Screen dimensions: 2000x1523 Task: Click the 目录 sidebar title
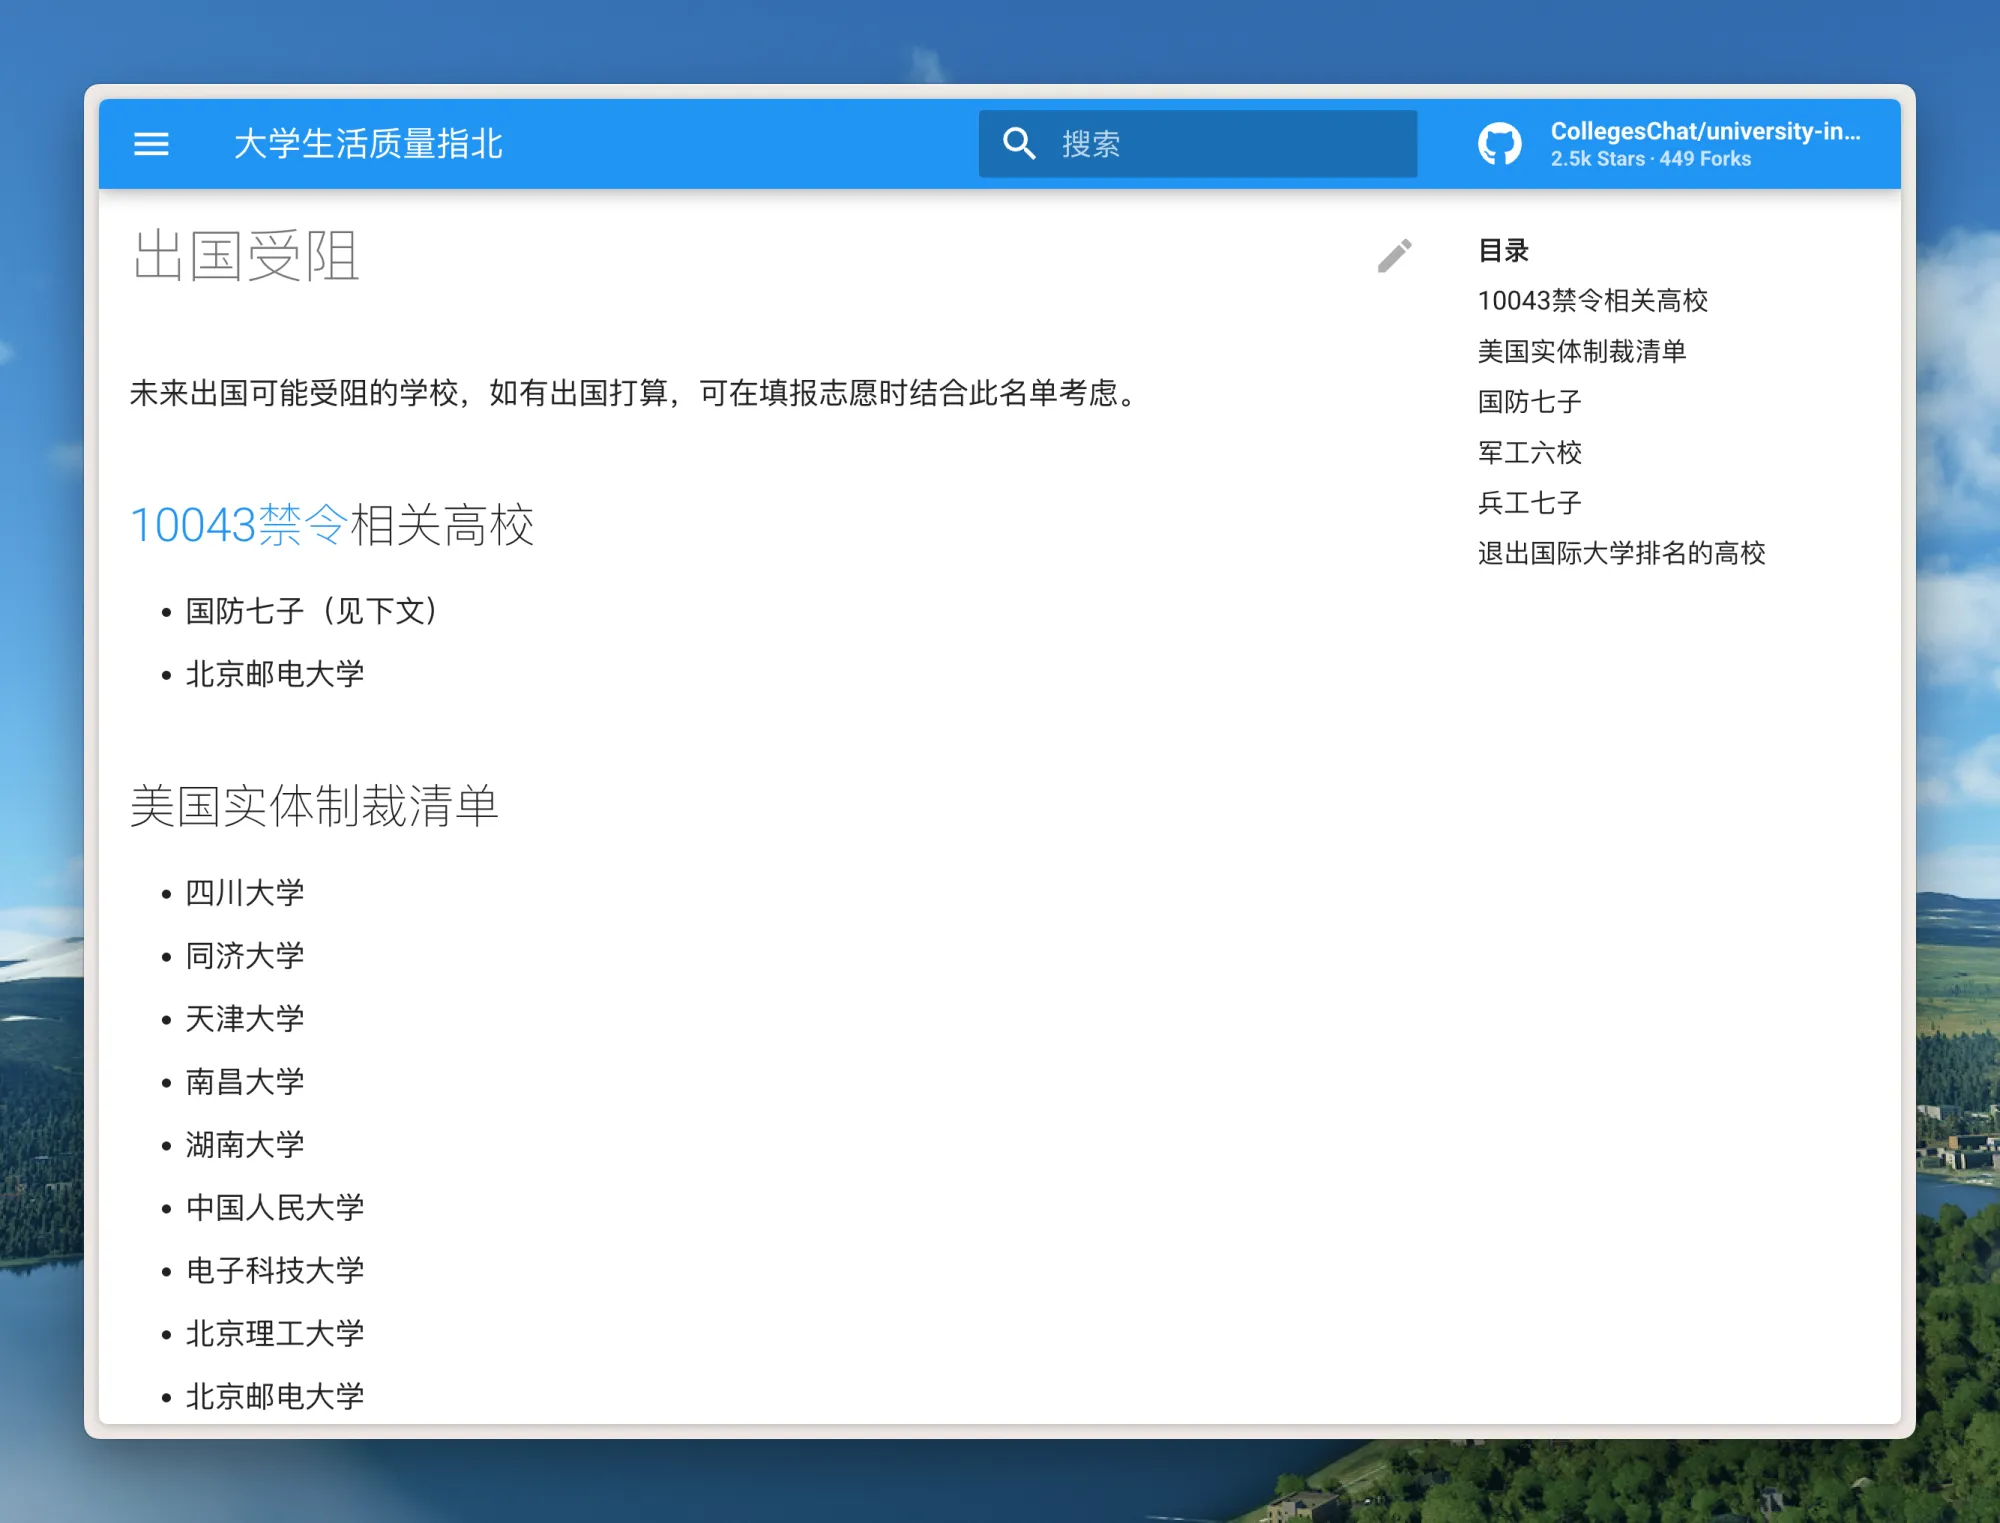click(1503, 250)
